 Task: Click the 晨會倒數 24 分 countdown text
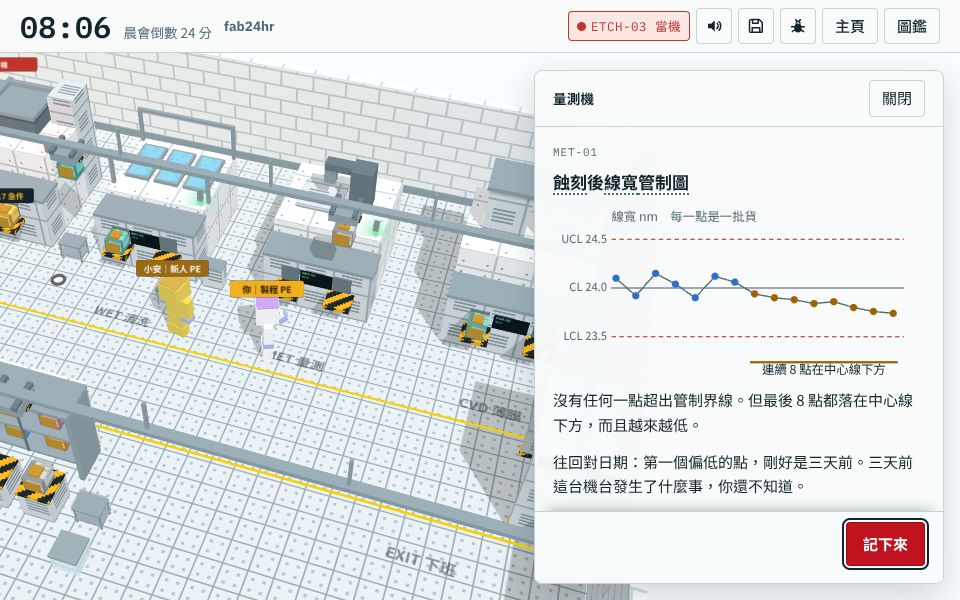tap(168, 32)
